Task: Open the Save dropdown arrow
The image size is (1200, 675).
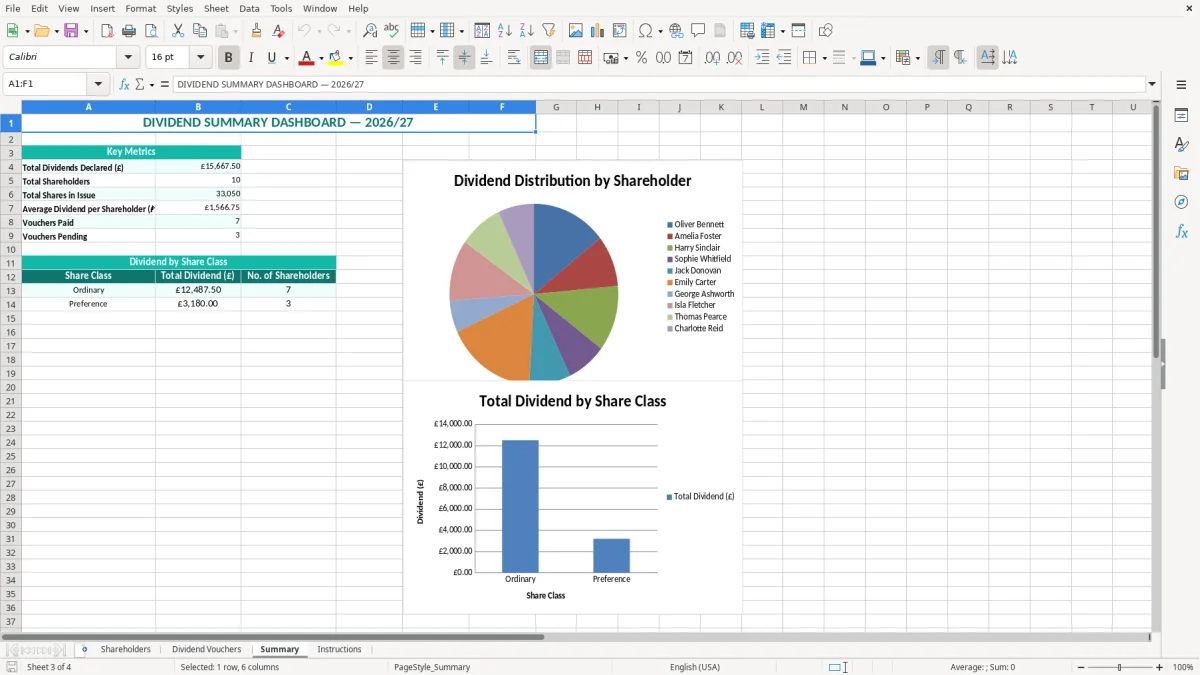Action: tap(86, 31)
